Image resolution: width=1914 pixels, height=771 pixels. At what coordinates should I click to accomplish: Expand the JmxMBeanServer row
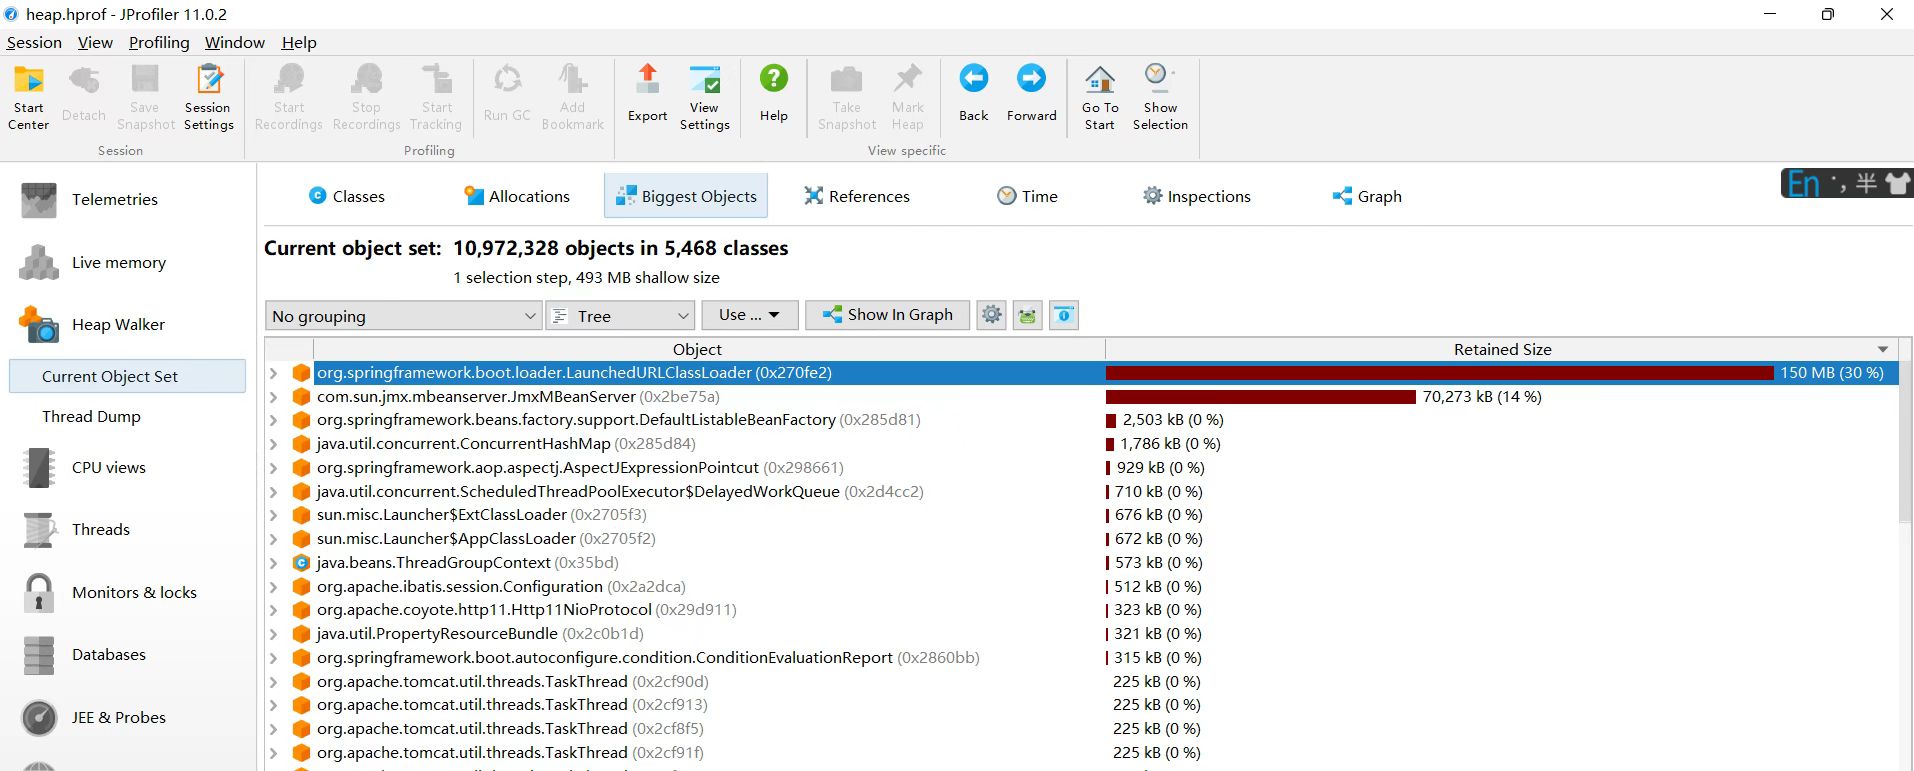point(273,397)
